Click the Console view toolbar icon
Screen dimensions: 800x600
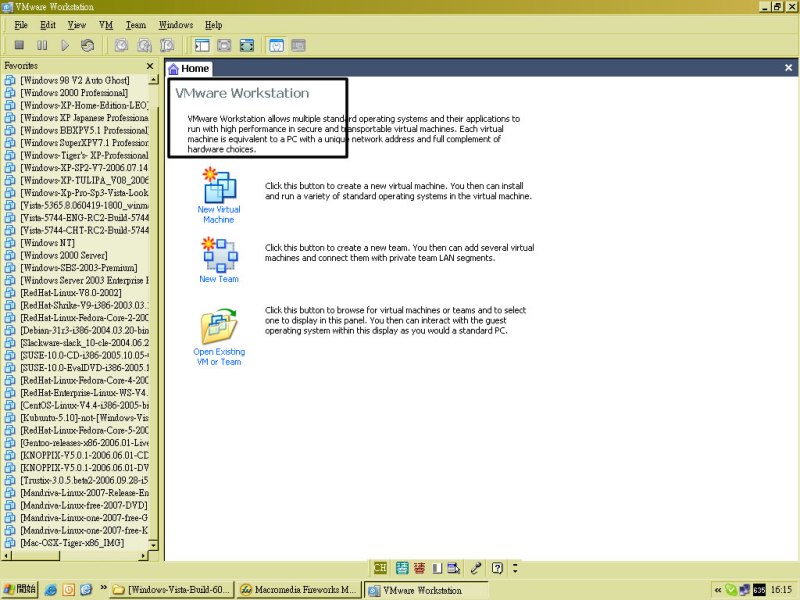click(298, 45)
